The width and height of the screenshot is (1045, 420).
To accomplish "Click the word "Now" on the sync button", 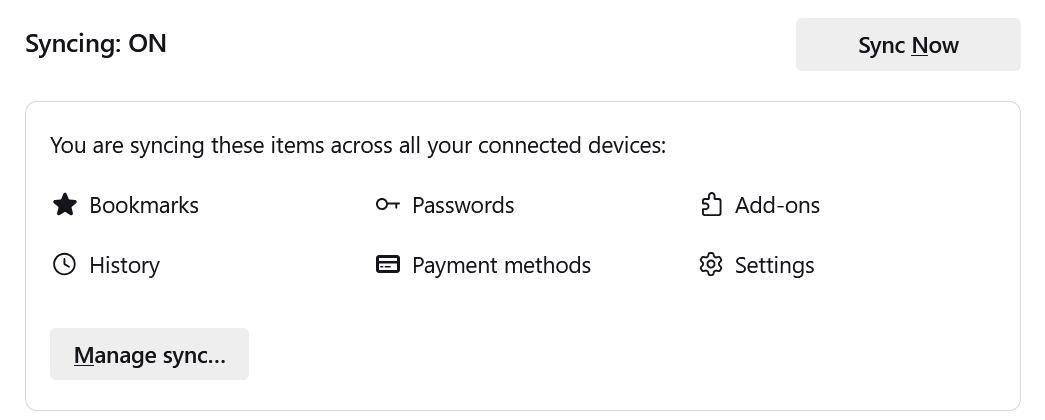I will (x=935, y=45).
